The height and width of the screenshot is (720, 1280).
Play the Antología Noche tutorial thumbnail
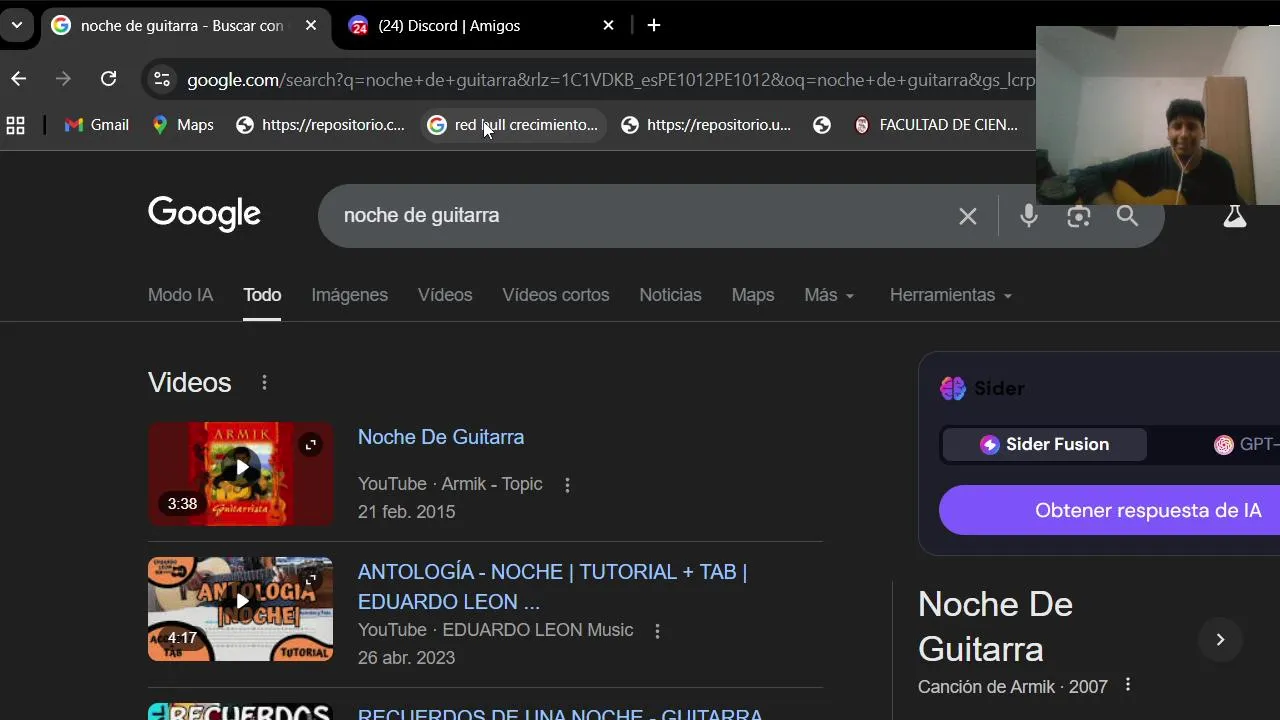coord(240,609)
